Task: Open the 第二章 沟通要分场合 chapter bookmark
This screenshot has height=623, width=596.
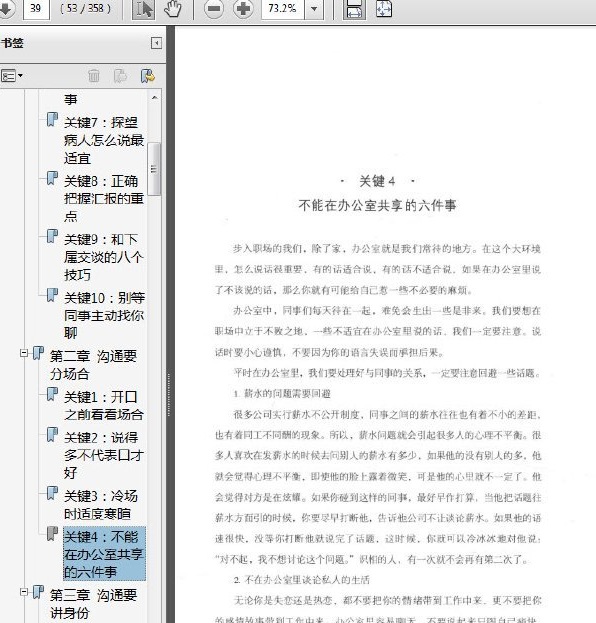Action: pyautogui.click(x=94, y=365)
